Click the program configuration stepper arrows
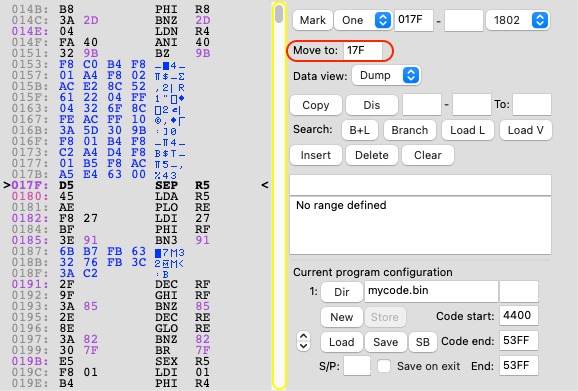The image size is (578, 391). 303,341
